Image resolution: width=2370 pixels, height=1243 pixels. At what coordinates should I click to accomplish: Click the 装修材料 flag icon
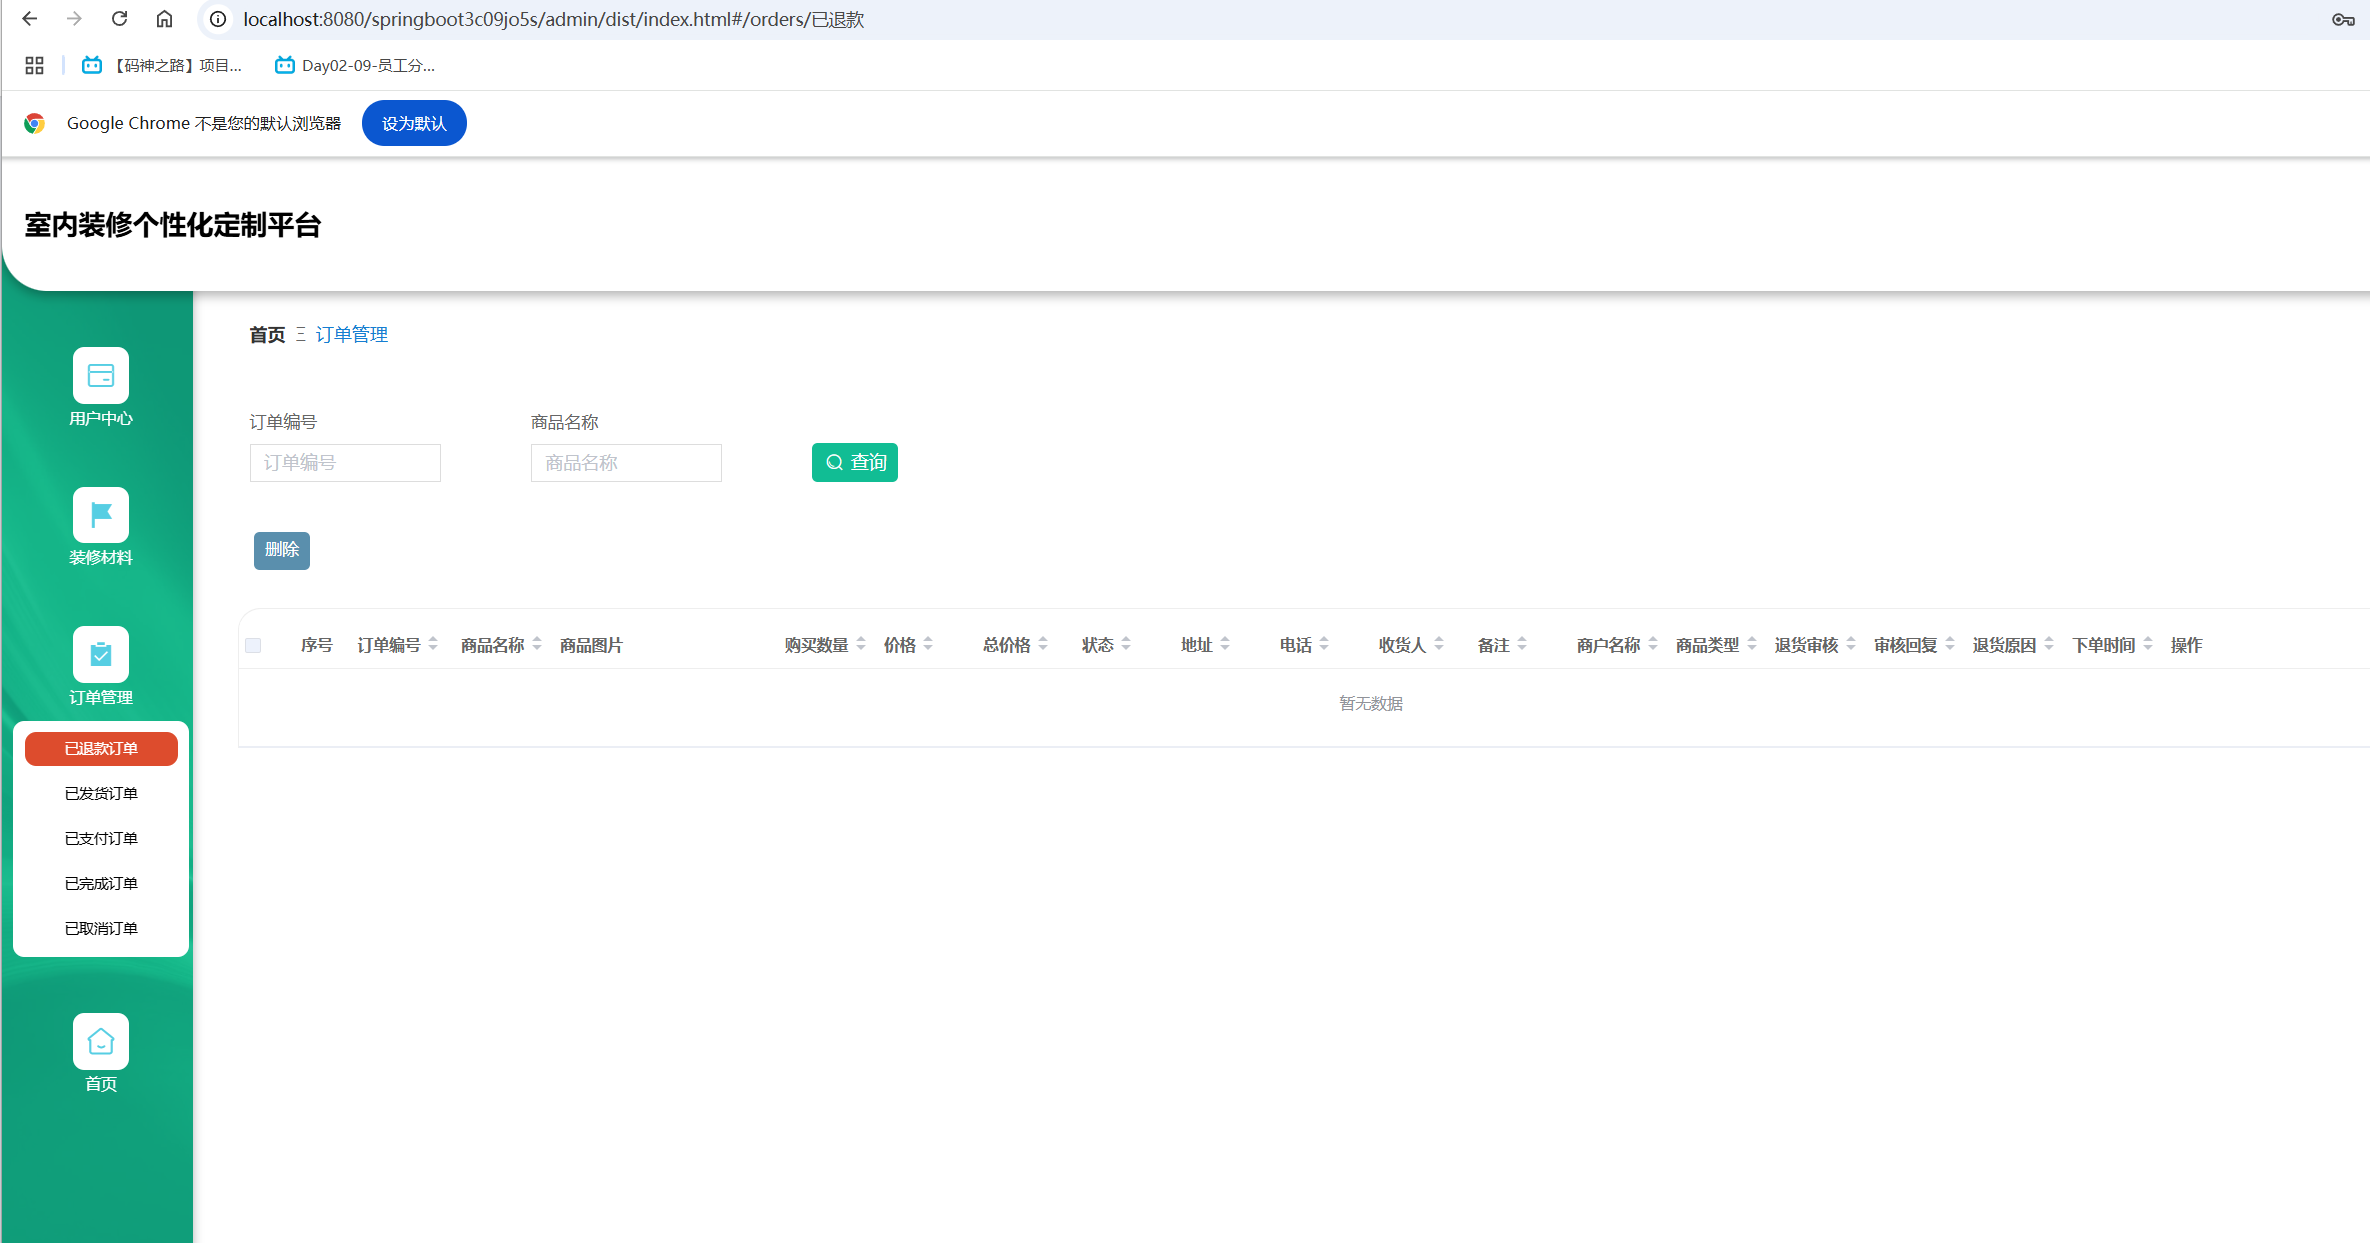[x=101, y=515]
